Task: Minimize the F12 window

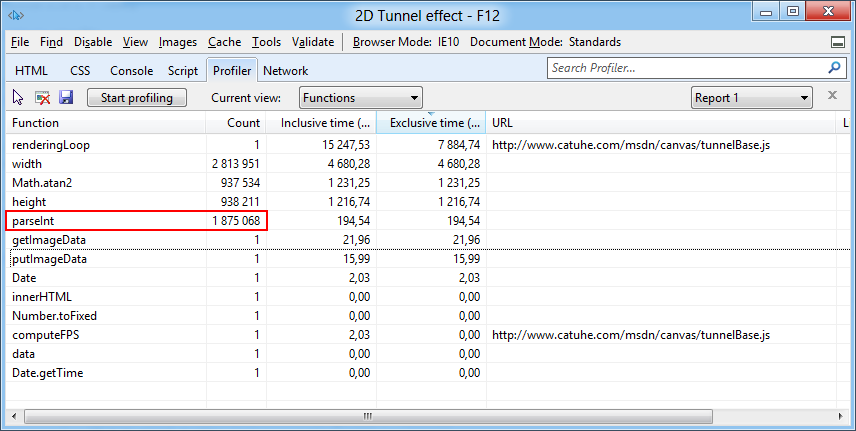Action: click(766, 11)
